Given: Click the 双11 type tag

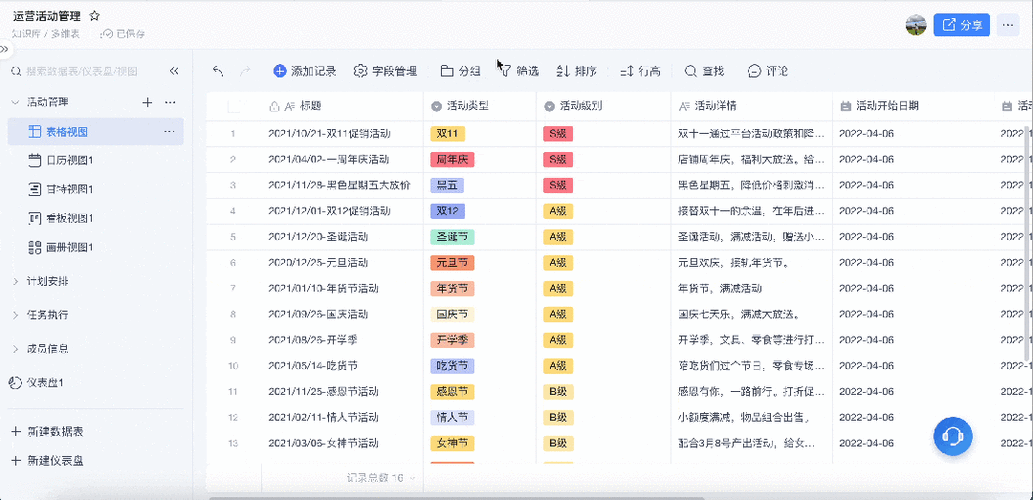Looking at the screenshot, I should coord(447,134).
